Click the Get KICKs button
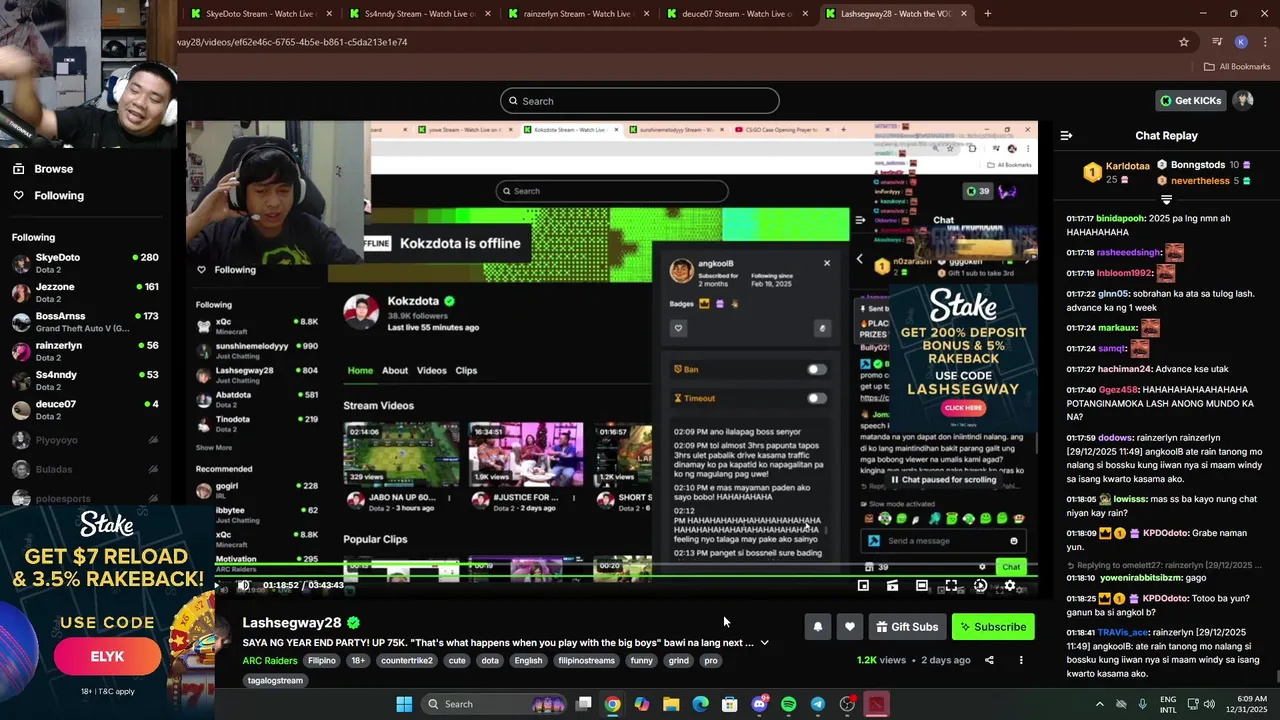The height and width of the screenshot is (720, 1280). tap(1190, 101)
